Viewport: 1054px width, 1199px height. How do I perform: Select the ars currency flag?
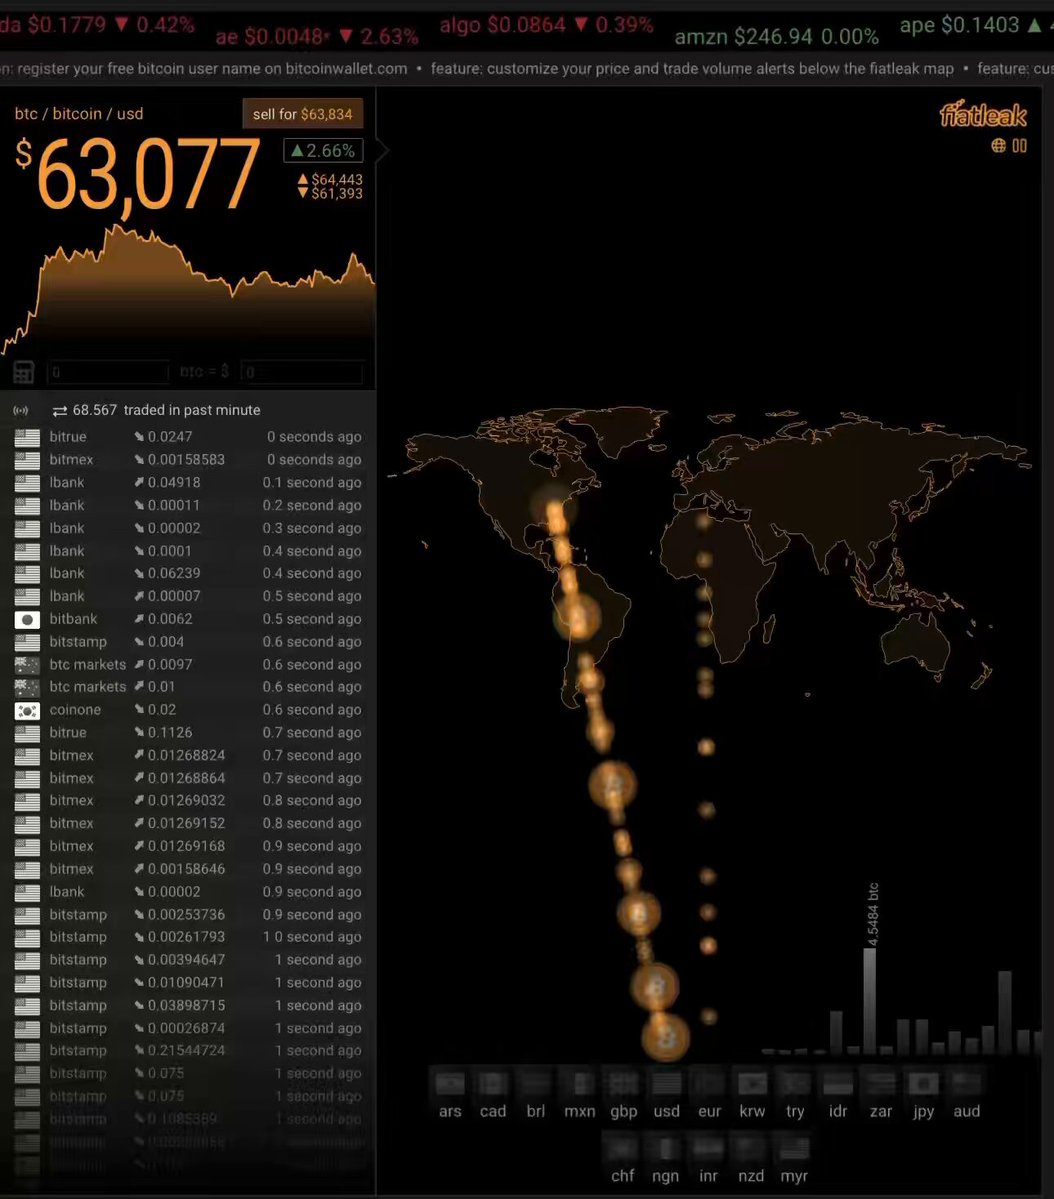(x=450, y=1084)
